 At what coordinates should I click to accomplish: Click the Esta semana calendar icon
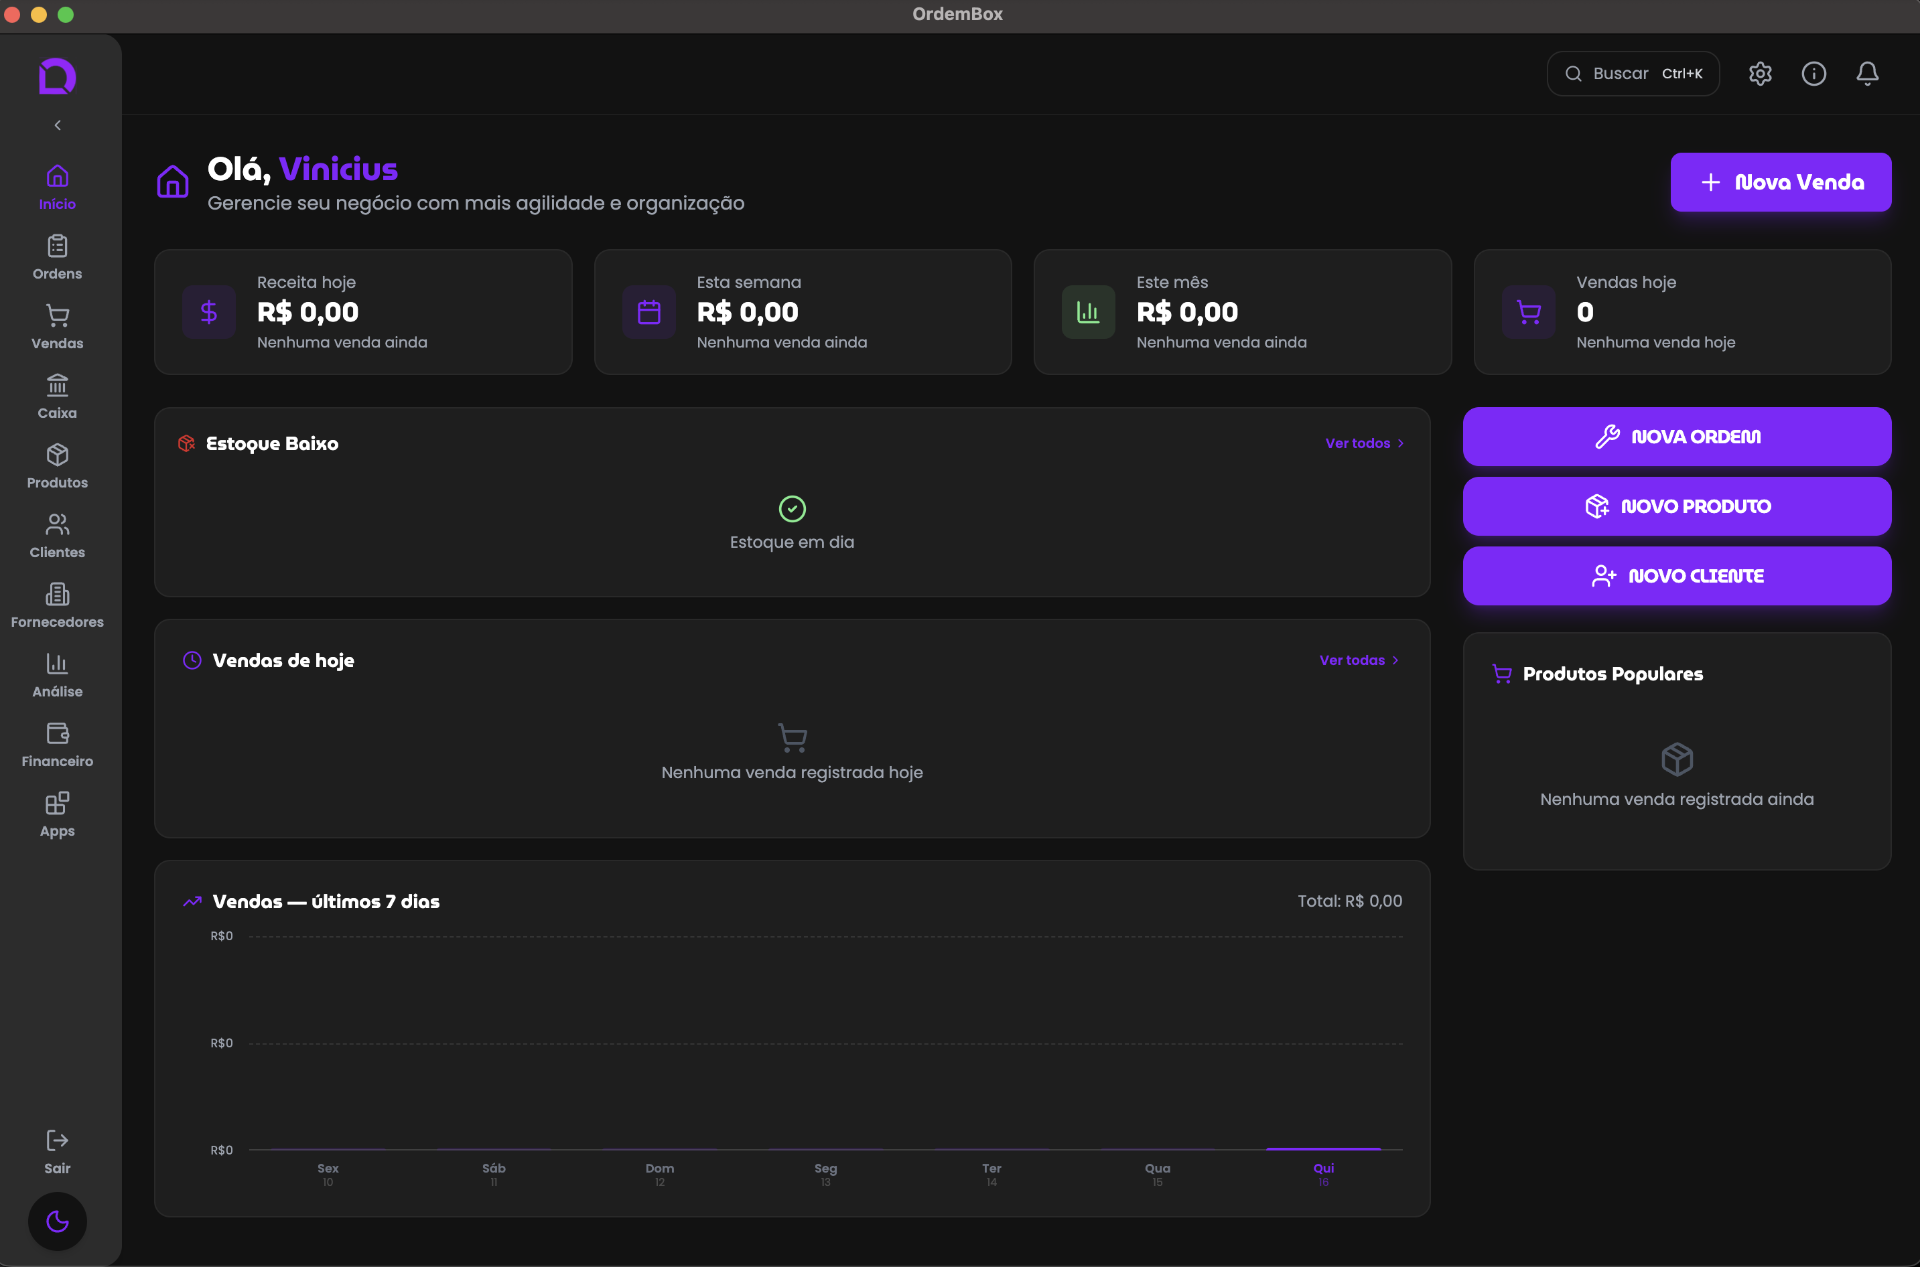click(x=649, y=312)
